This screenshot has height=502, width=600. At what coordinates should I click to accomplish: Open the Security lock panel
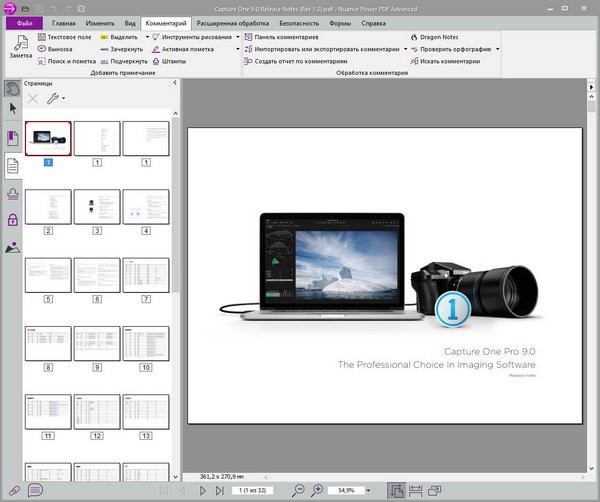coord(13,220)
